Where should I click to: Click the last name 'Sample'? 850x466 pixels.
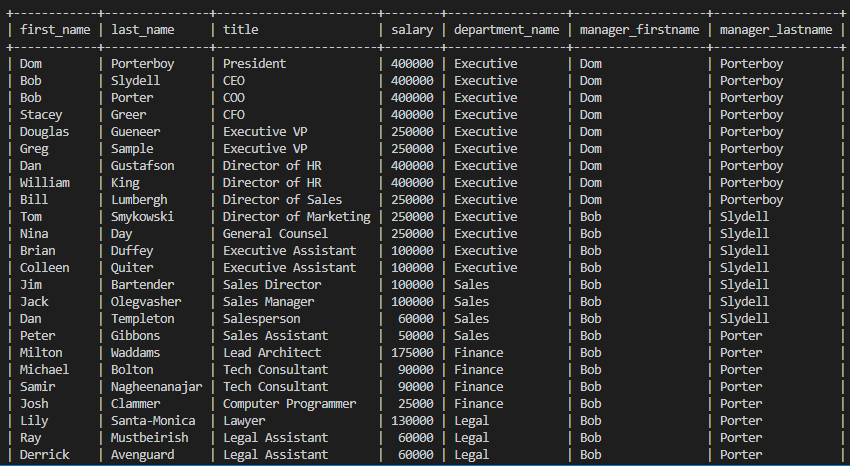132,148
